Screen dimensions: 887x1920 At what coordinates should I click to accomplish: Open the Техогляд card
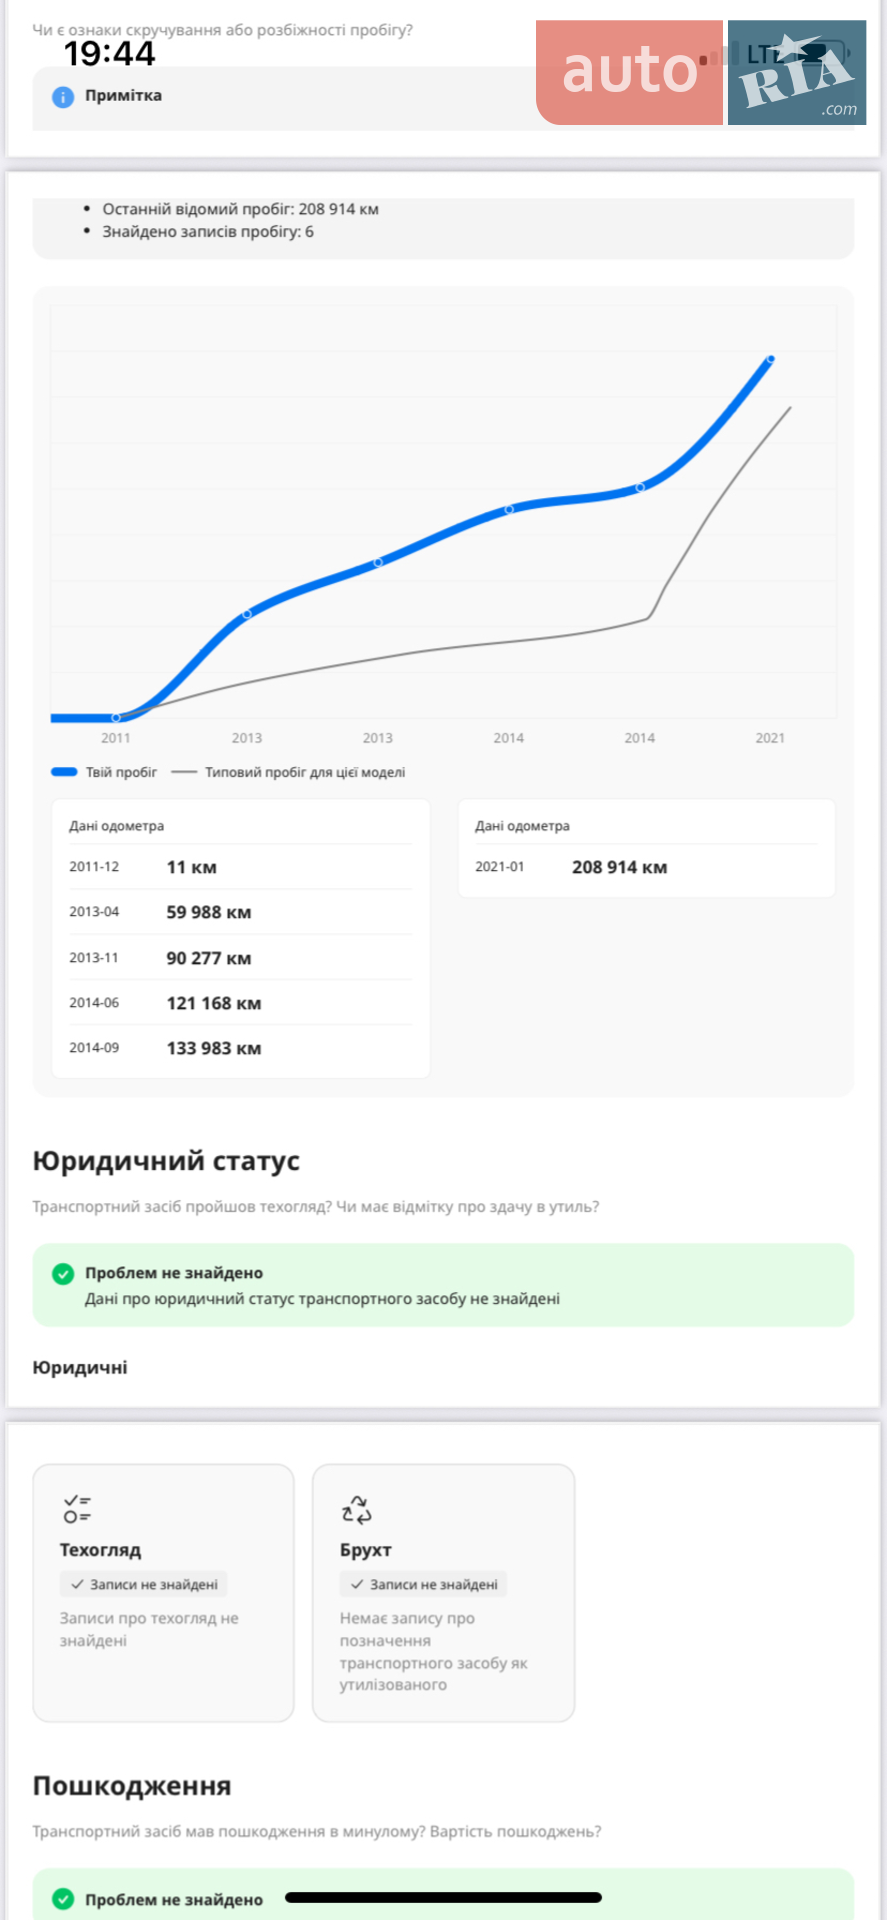164,1593
